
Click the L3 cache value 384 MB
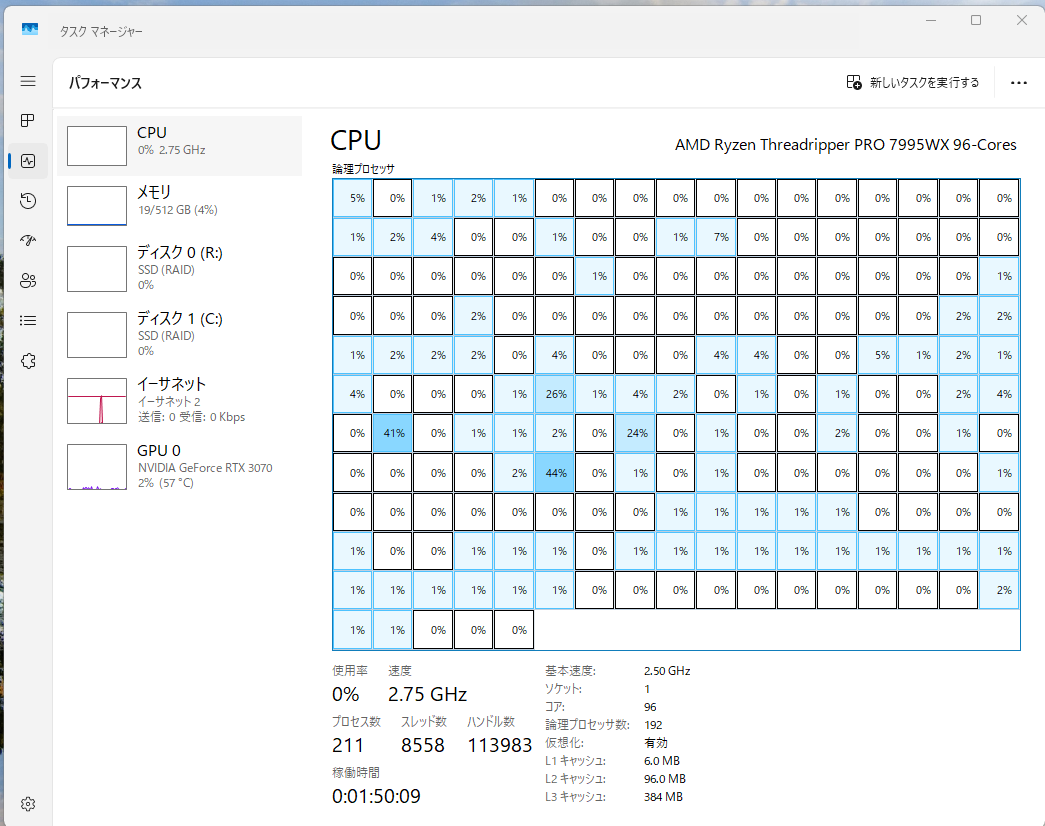click(x=663, y=797)
